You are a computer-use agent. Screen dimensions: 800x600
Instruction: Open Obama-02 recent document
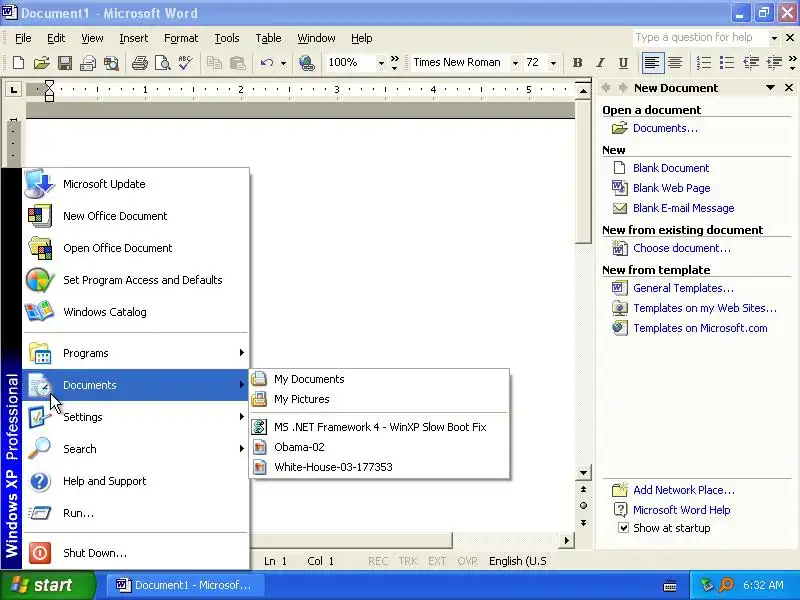coord(379,447)
